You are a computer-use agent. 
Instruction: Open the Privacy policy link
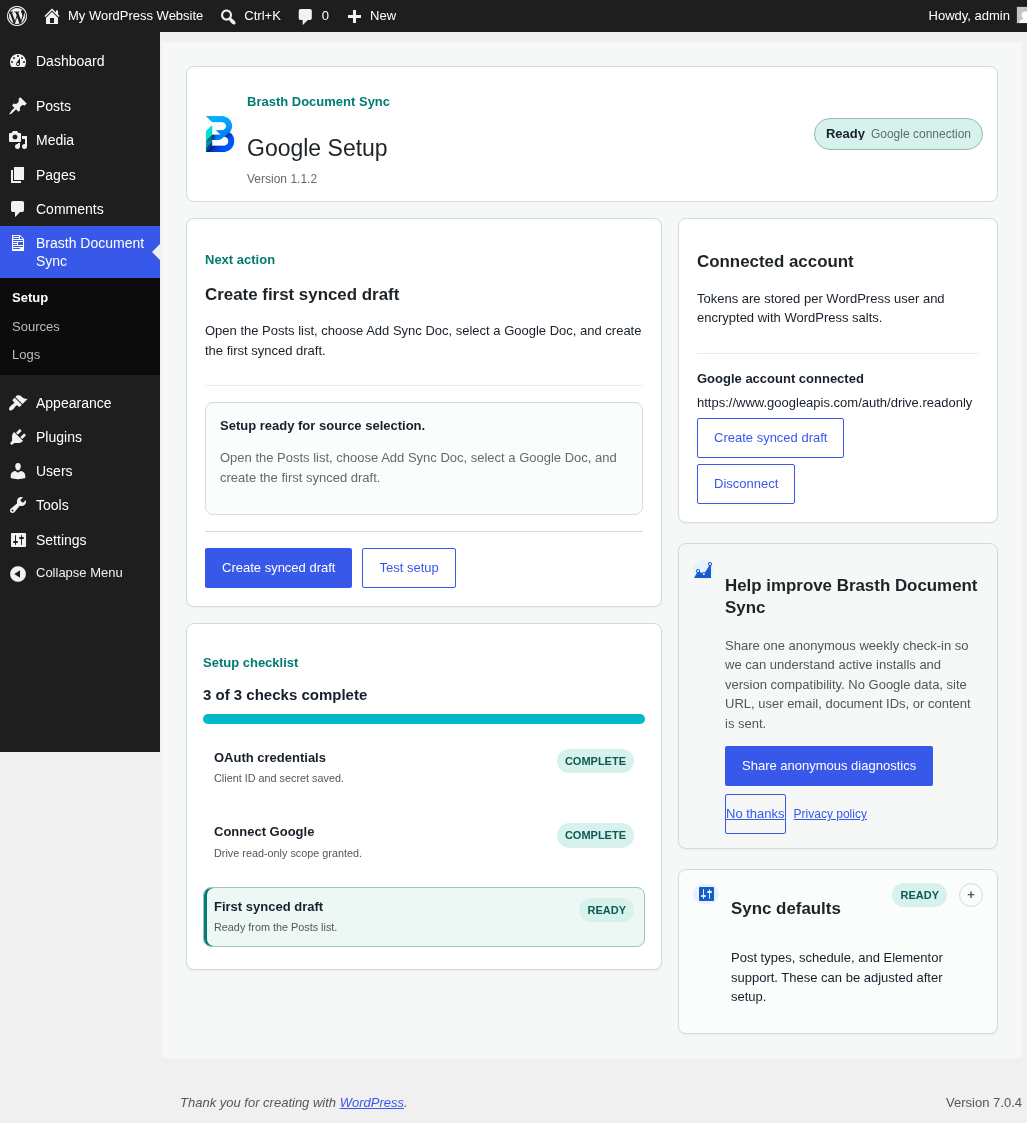[830, 814]
